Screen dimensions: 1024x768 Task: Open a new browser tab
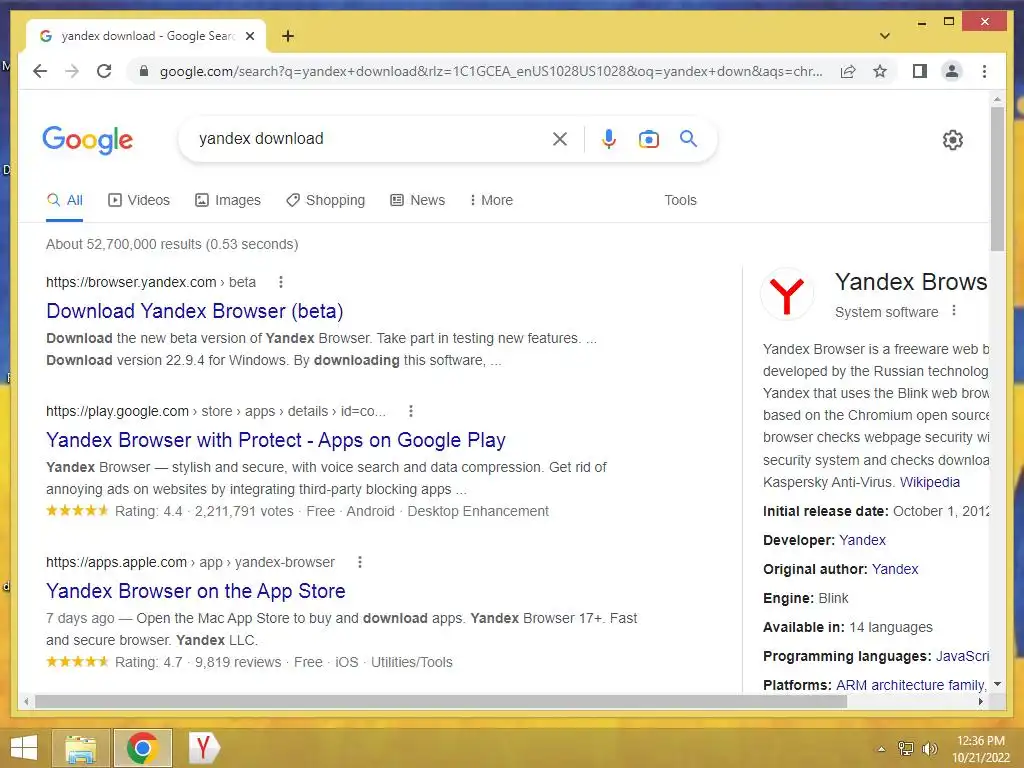coord(288,36)
